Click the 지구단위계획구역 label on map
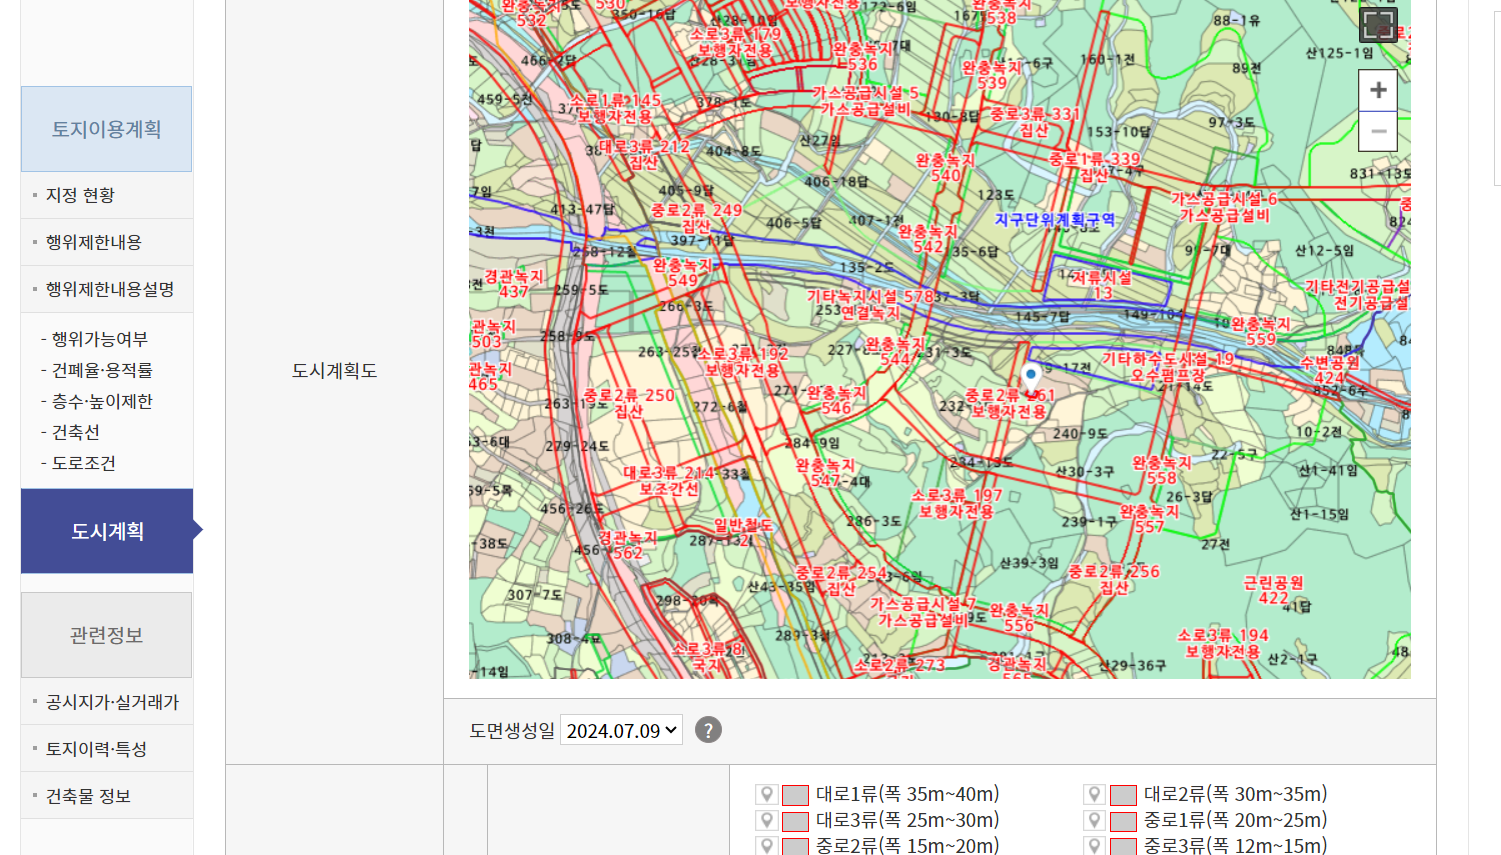Image resolution: width=1501 pixels, height=855 pixels. click(1054, 219)
